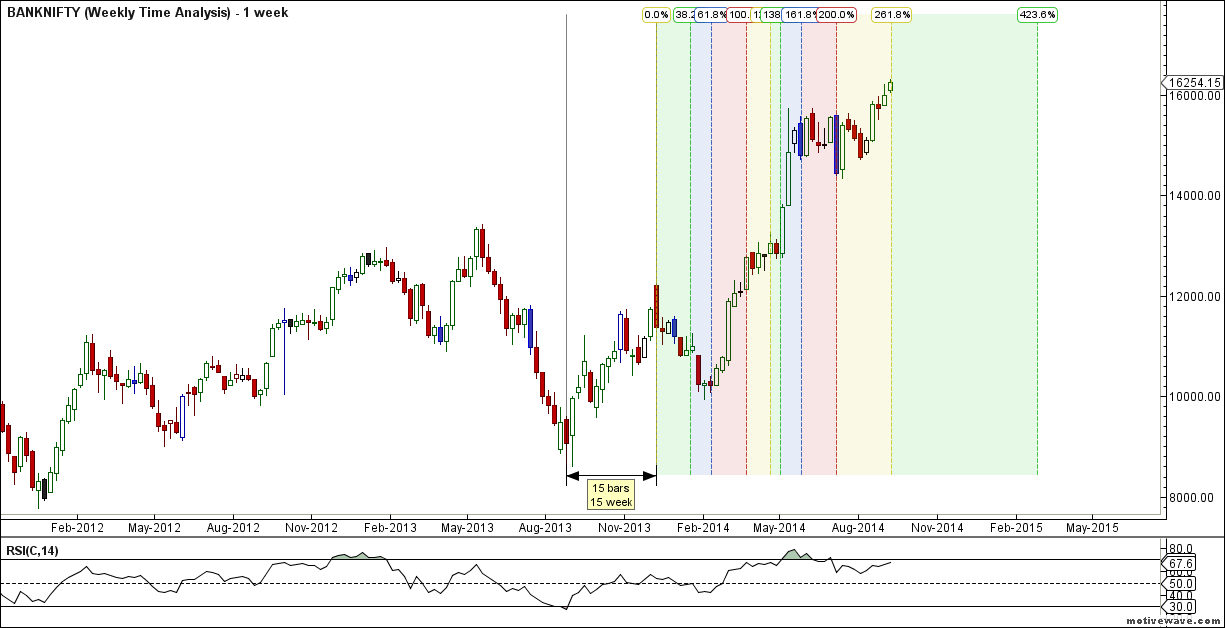Select the '15 bars 15 week' annotation
The width and height of the screenshot is (1225, 628).
point(611,493)
